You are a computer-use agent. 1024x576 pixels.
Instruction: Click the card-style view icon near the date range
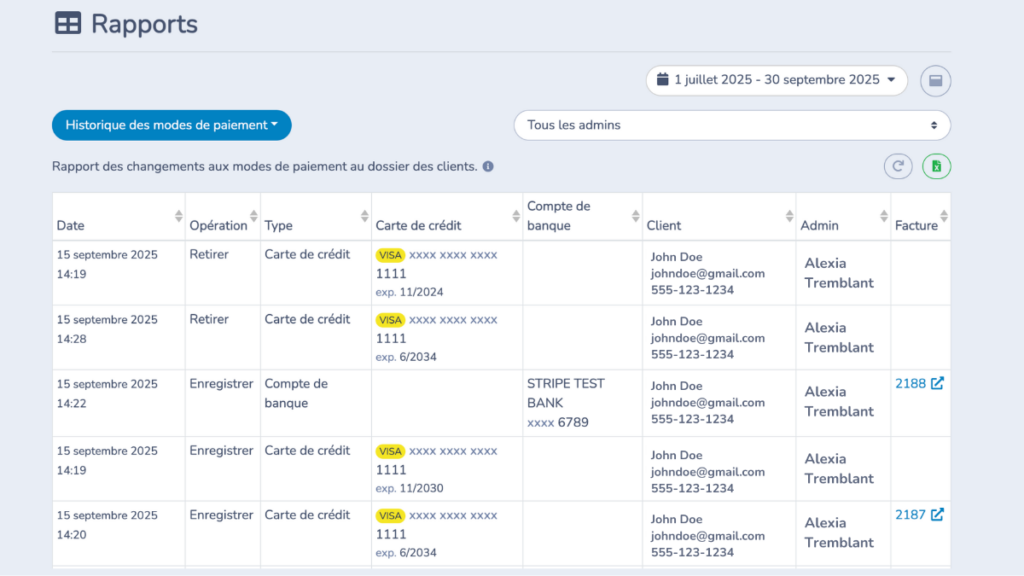(x=935, y=81)
